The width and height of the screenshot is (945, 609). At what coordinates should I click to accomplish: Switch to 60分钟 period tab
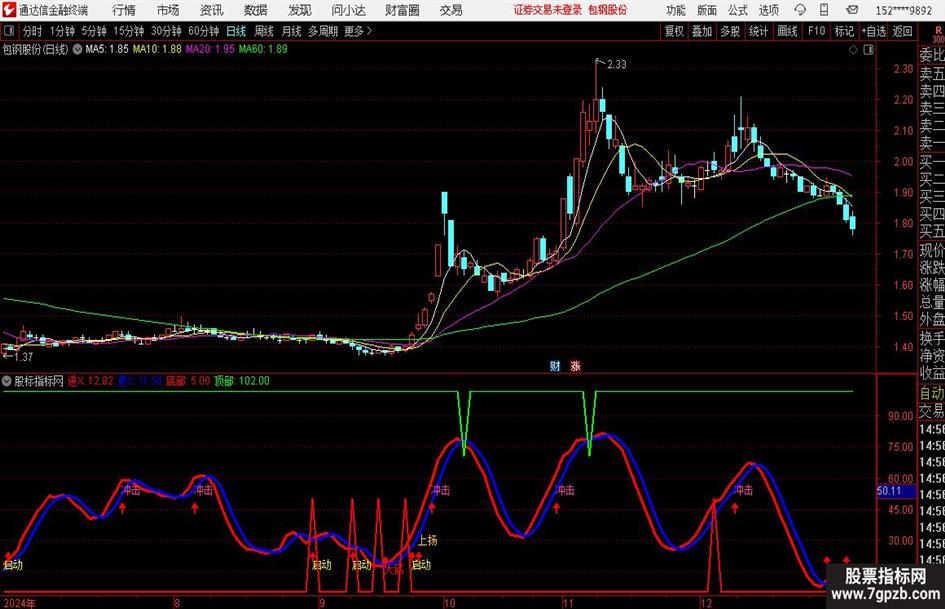point(203,31)
